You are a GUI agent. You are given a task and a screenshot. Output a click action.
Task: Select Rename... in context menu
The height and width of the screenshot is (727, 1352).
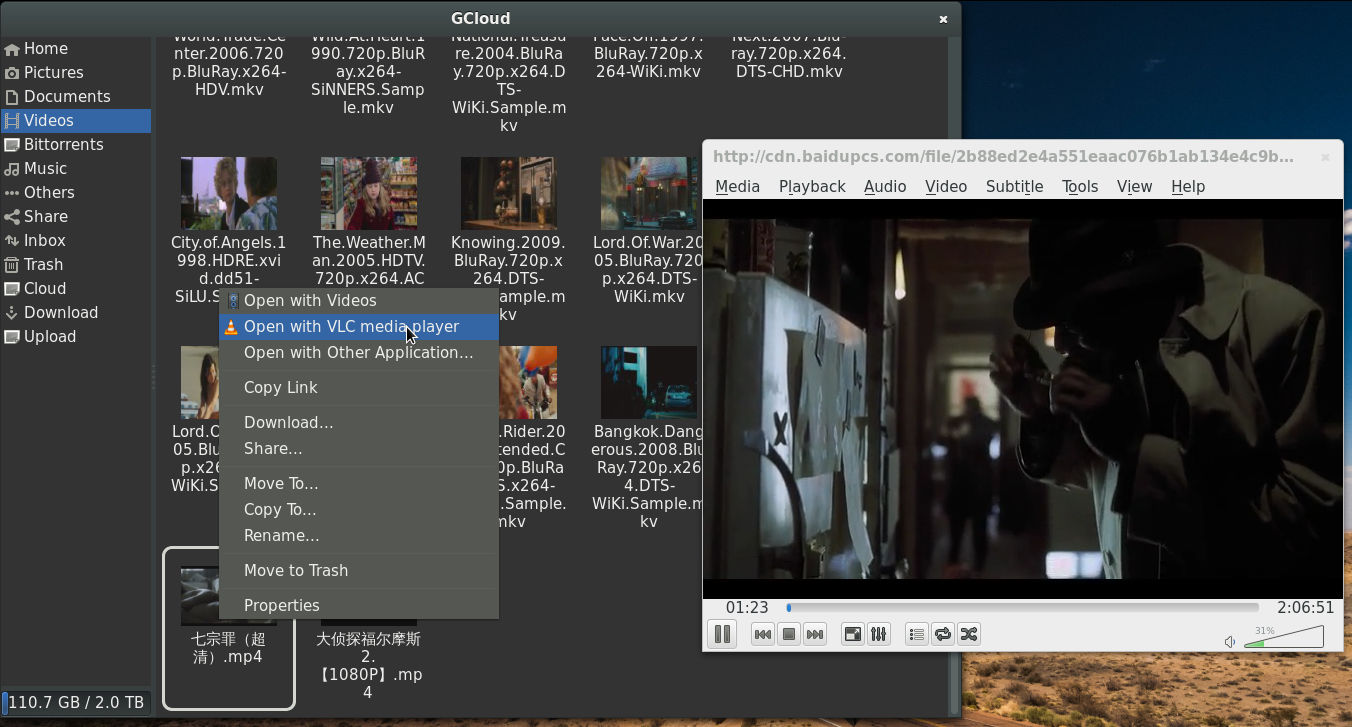click(359, 535)
